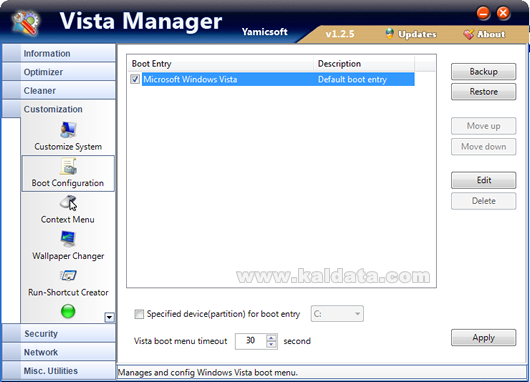Open the Customize System tool icon
This screenshot has width=530, height=382.
(x=68, y=130)
